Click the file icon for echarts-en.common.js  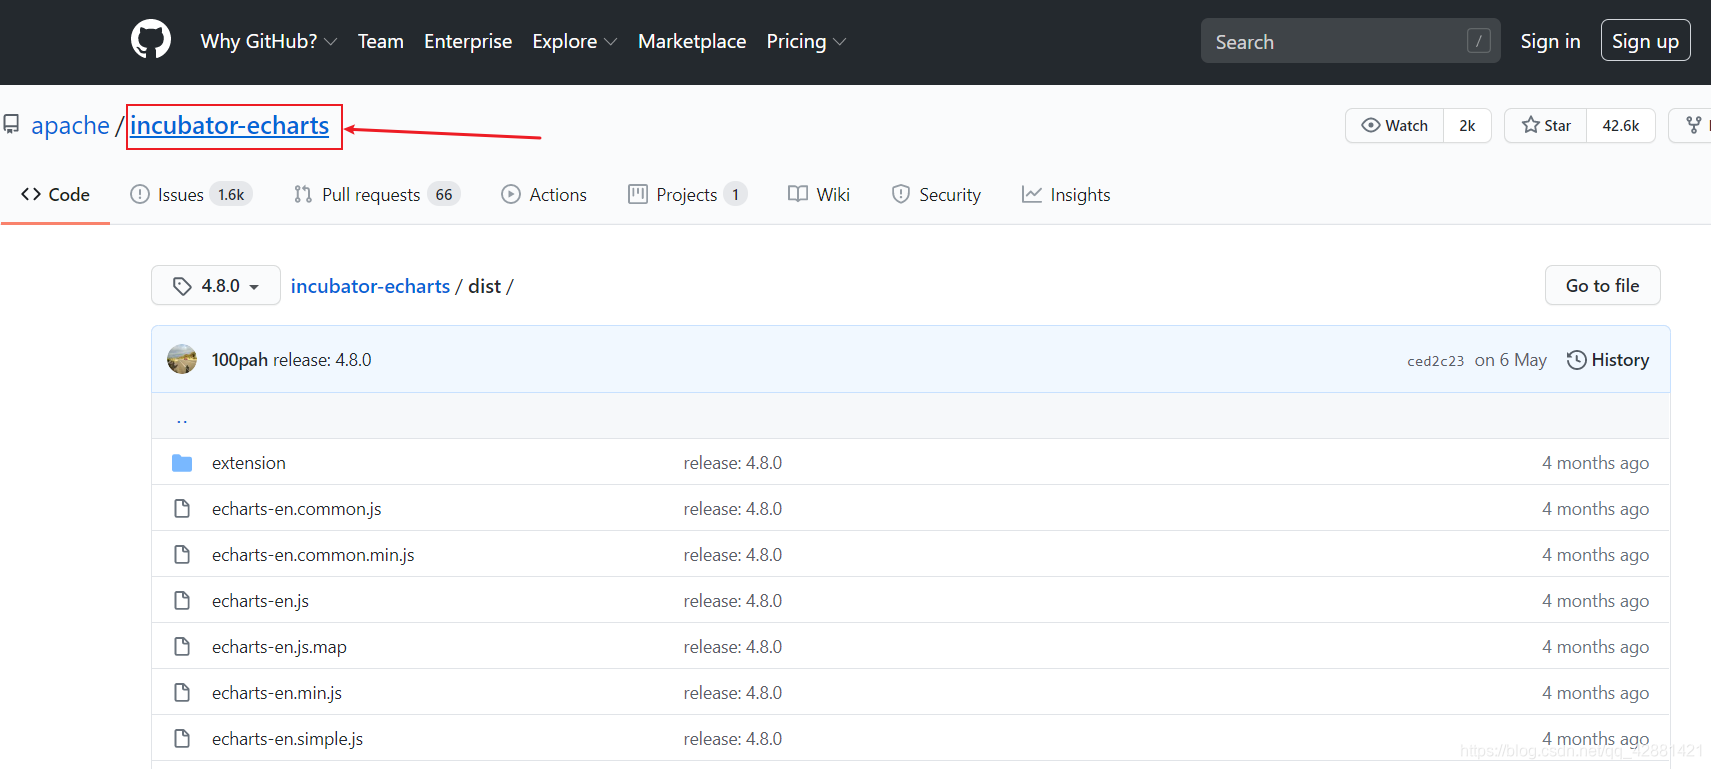click(182, 509)
